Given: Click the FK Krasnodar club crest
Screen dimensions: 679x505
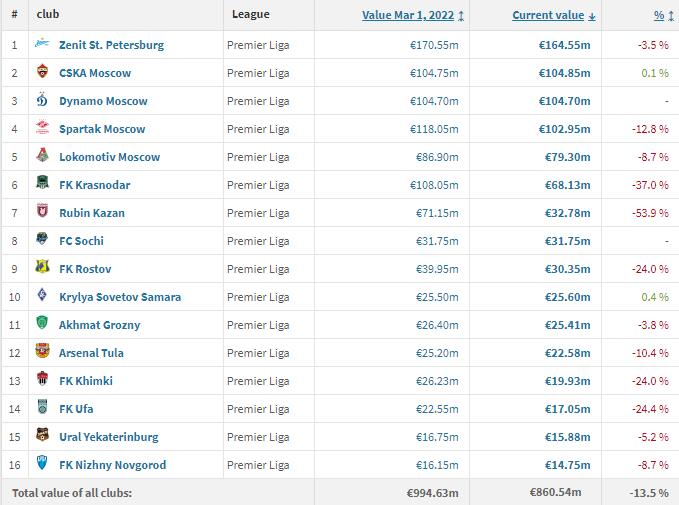Looking at the screenshot, I should [x=42, y=185].
